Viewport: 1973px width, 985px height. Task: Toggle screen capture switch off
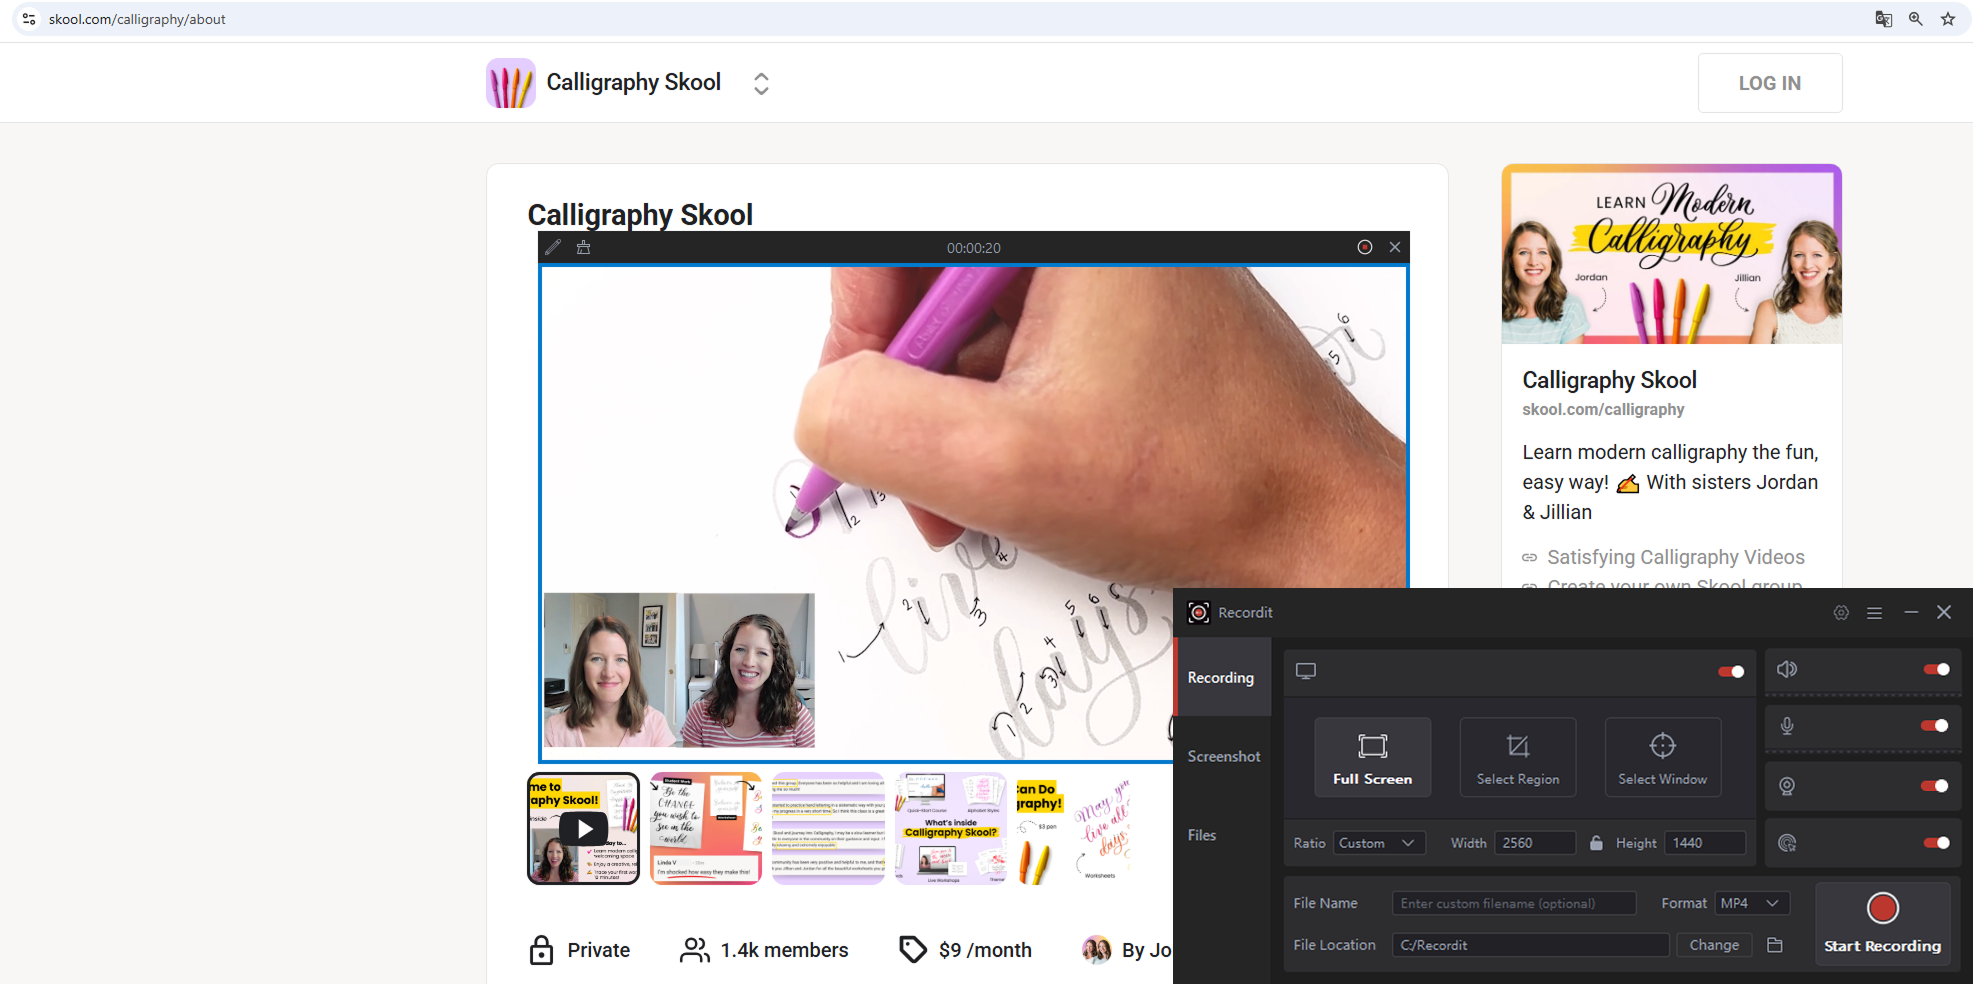tap(1731, 672)
